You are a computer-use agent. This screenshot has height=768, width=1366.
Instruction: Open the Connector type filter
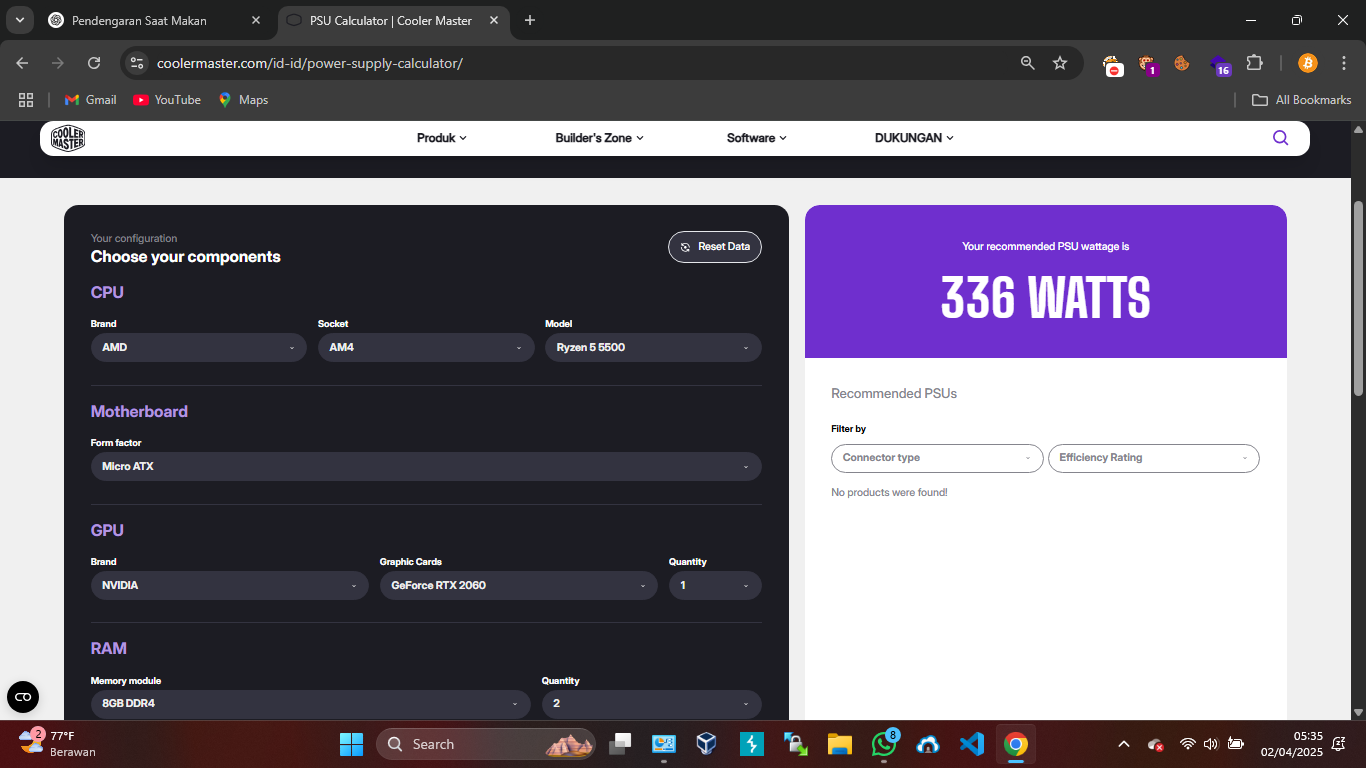click(x=937, y=458)
